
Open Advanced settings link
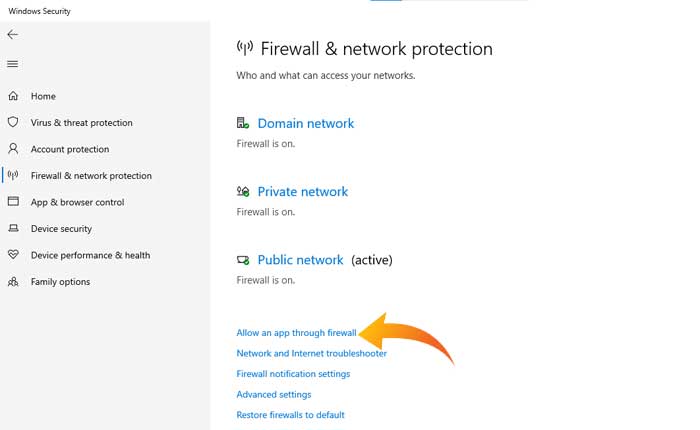(273, 394)
